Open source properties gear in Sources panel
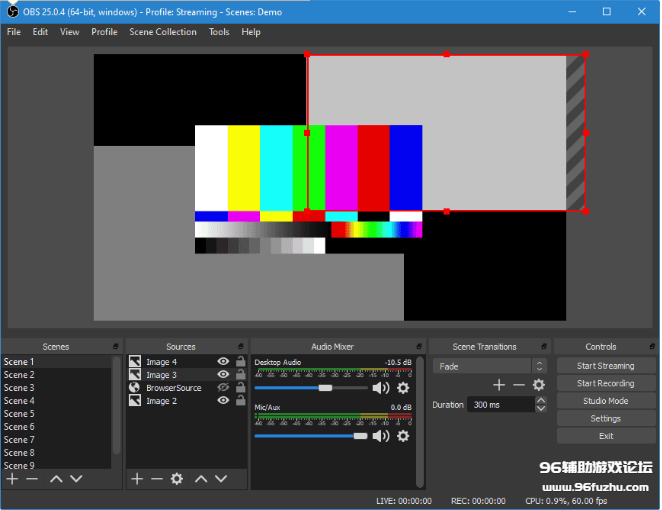The height and width of the screenshot is (510, 662). tap(177, 479)
